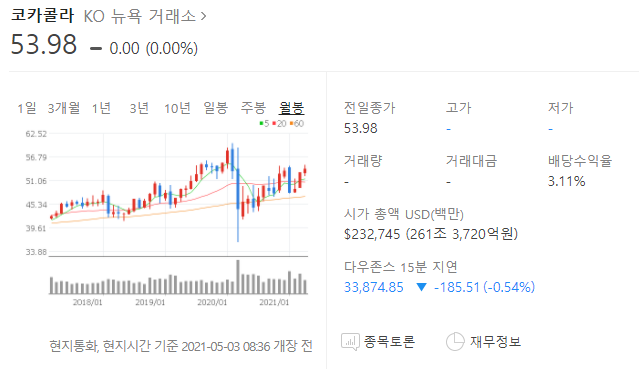Switch chart to 3년 tab

click(x=139, y=108)
